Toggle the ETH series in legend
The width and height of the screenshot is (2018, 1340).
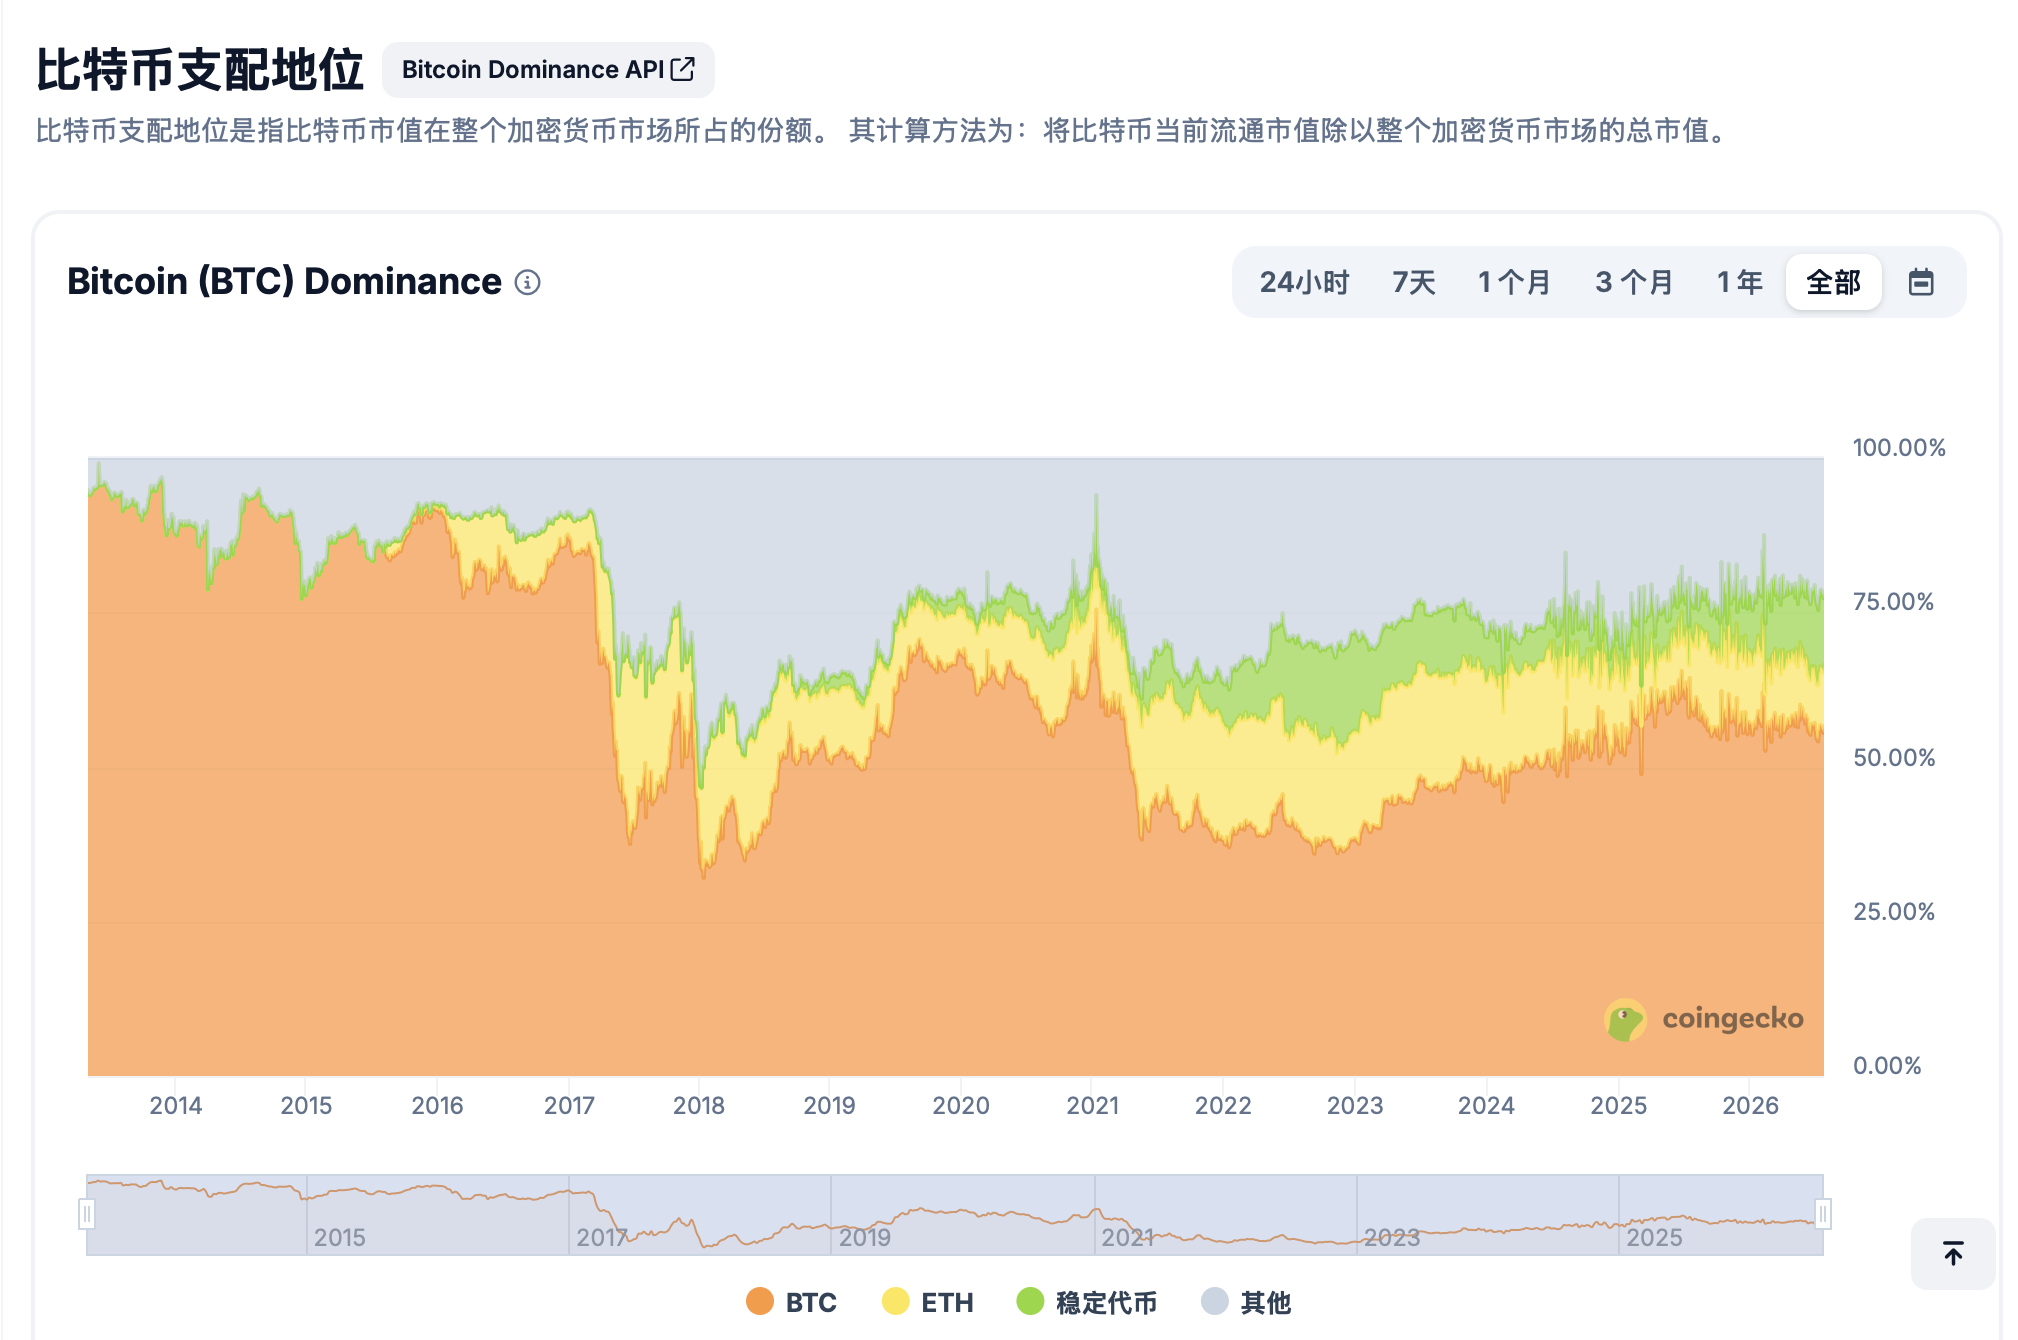[x=927, y=1302]
